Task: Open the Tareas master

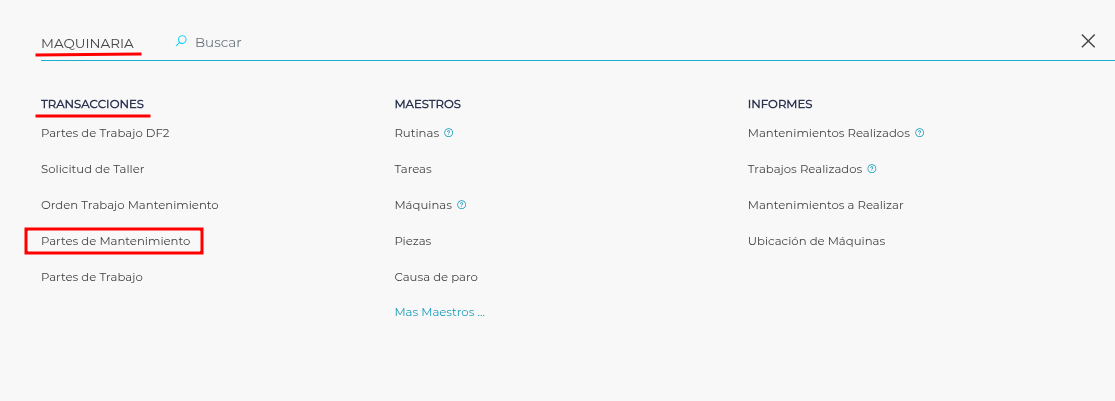Action: [413, 169]
